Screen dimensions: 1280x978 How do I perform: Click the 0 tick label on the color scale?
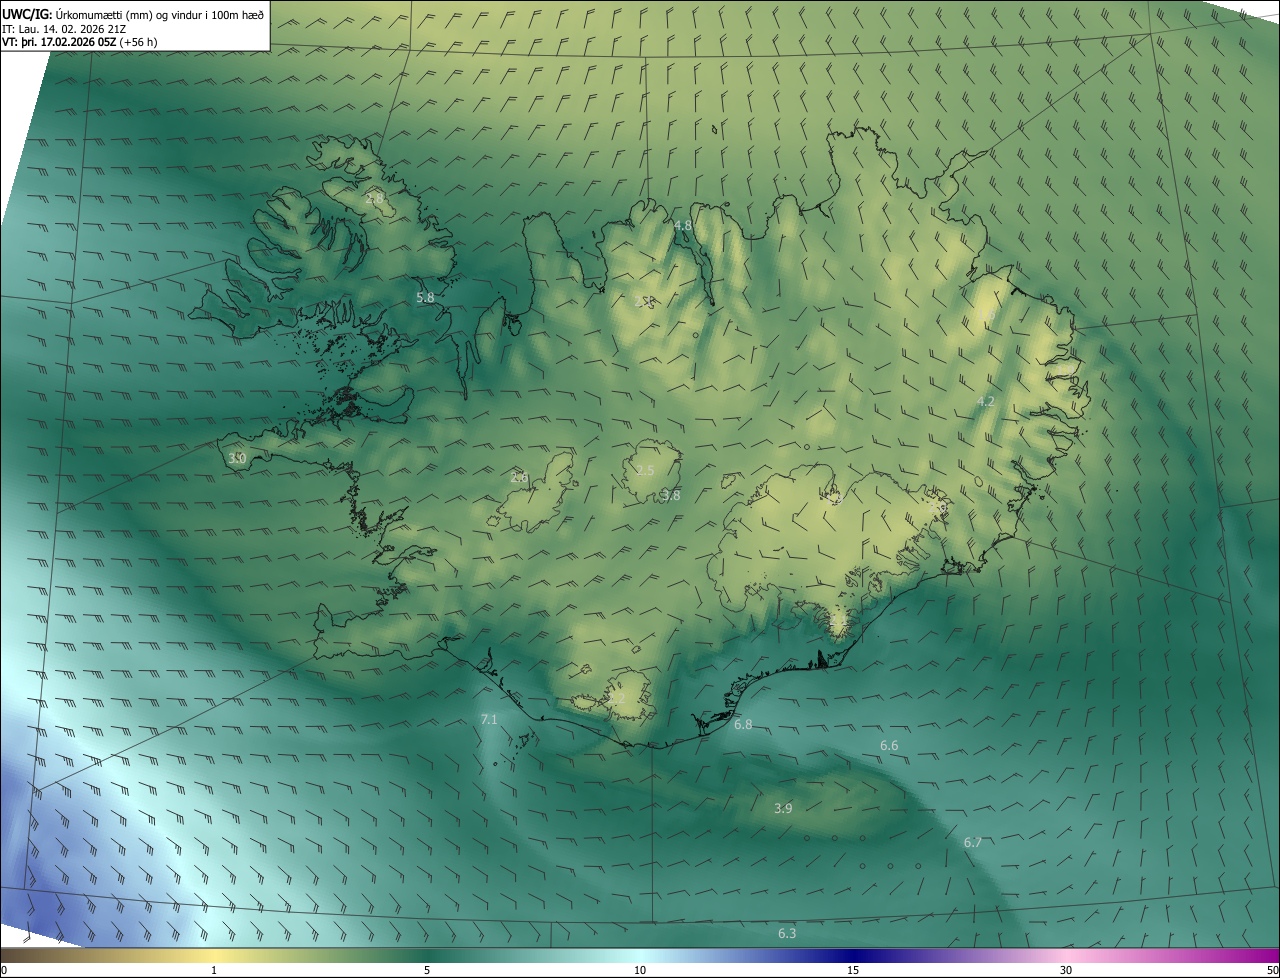[x=4, y=970]
